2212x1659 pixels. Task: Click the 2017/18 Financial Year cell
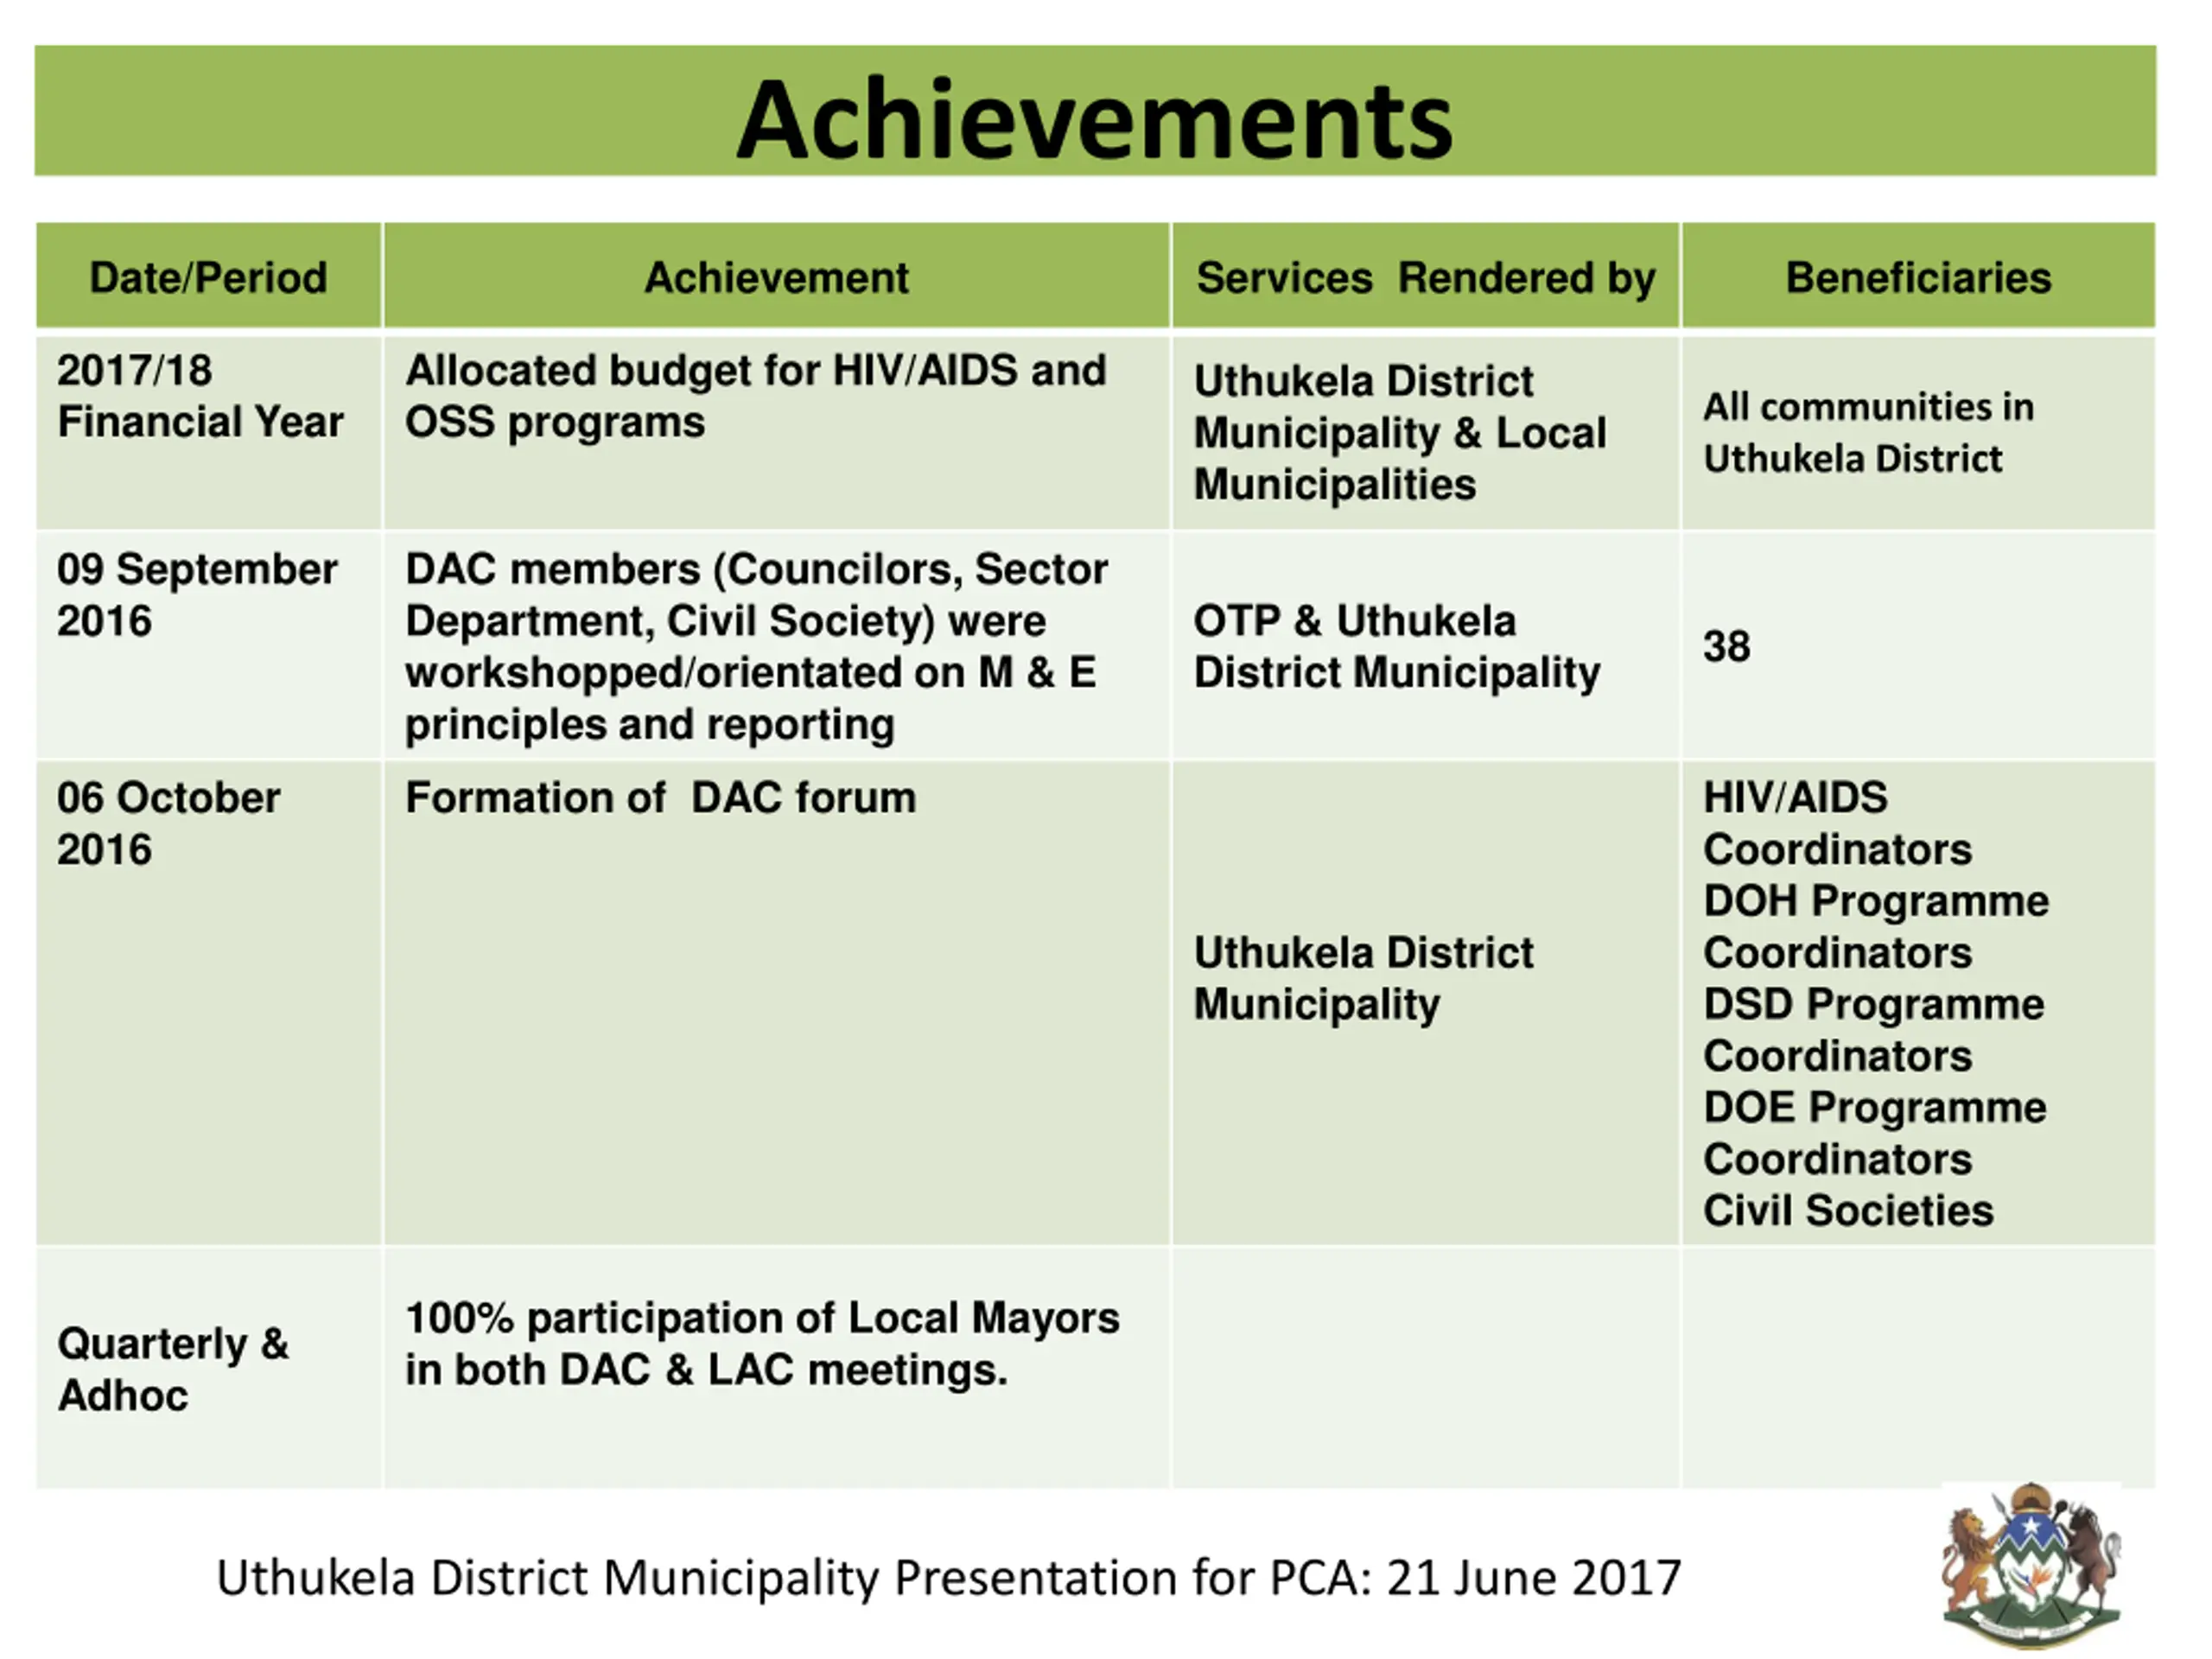(x=200, y=396)
